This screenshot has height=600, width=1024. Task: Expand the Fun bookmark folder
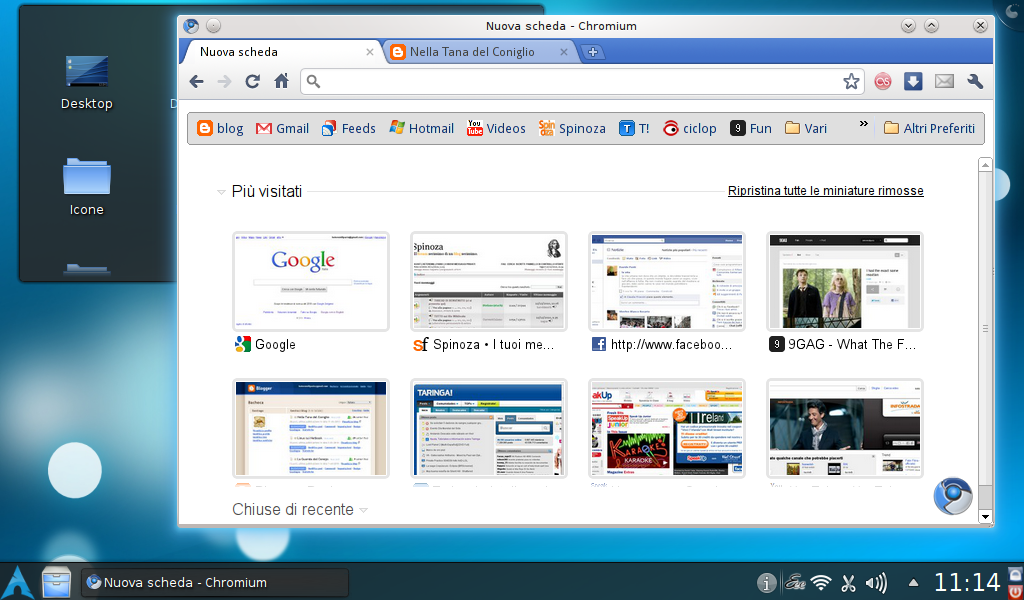[751, 129]
